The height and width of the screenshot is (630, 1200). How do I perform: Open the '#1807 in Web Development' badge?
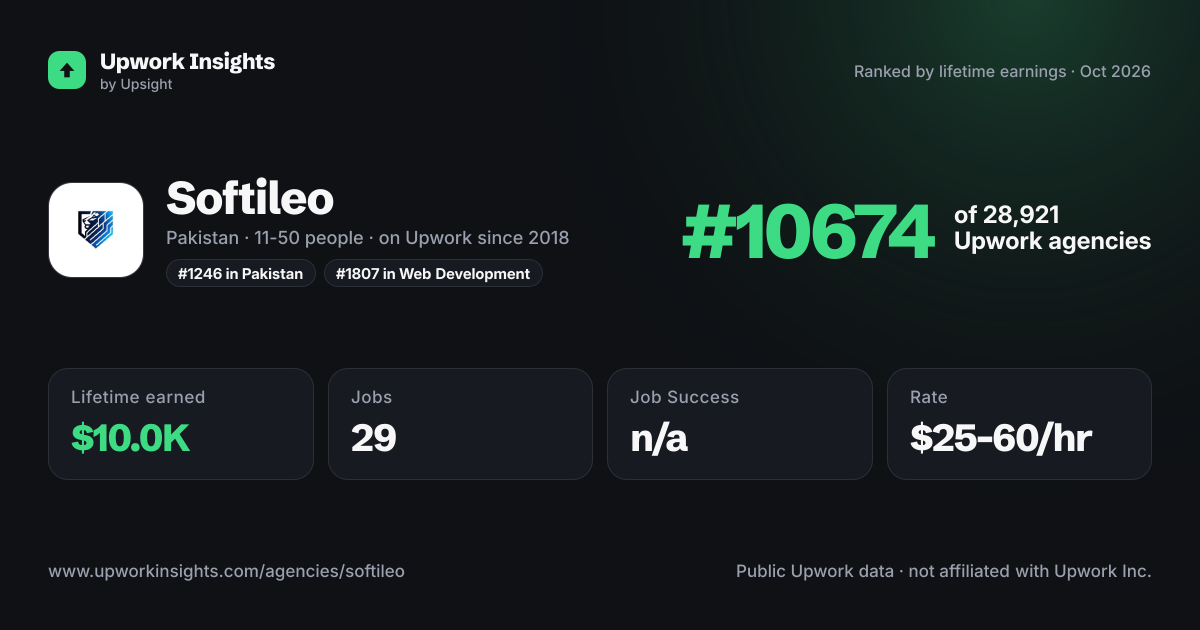pyautogui.click(x=433, y=273)
